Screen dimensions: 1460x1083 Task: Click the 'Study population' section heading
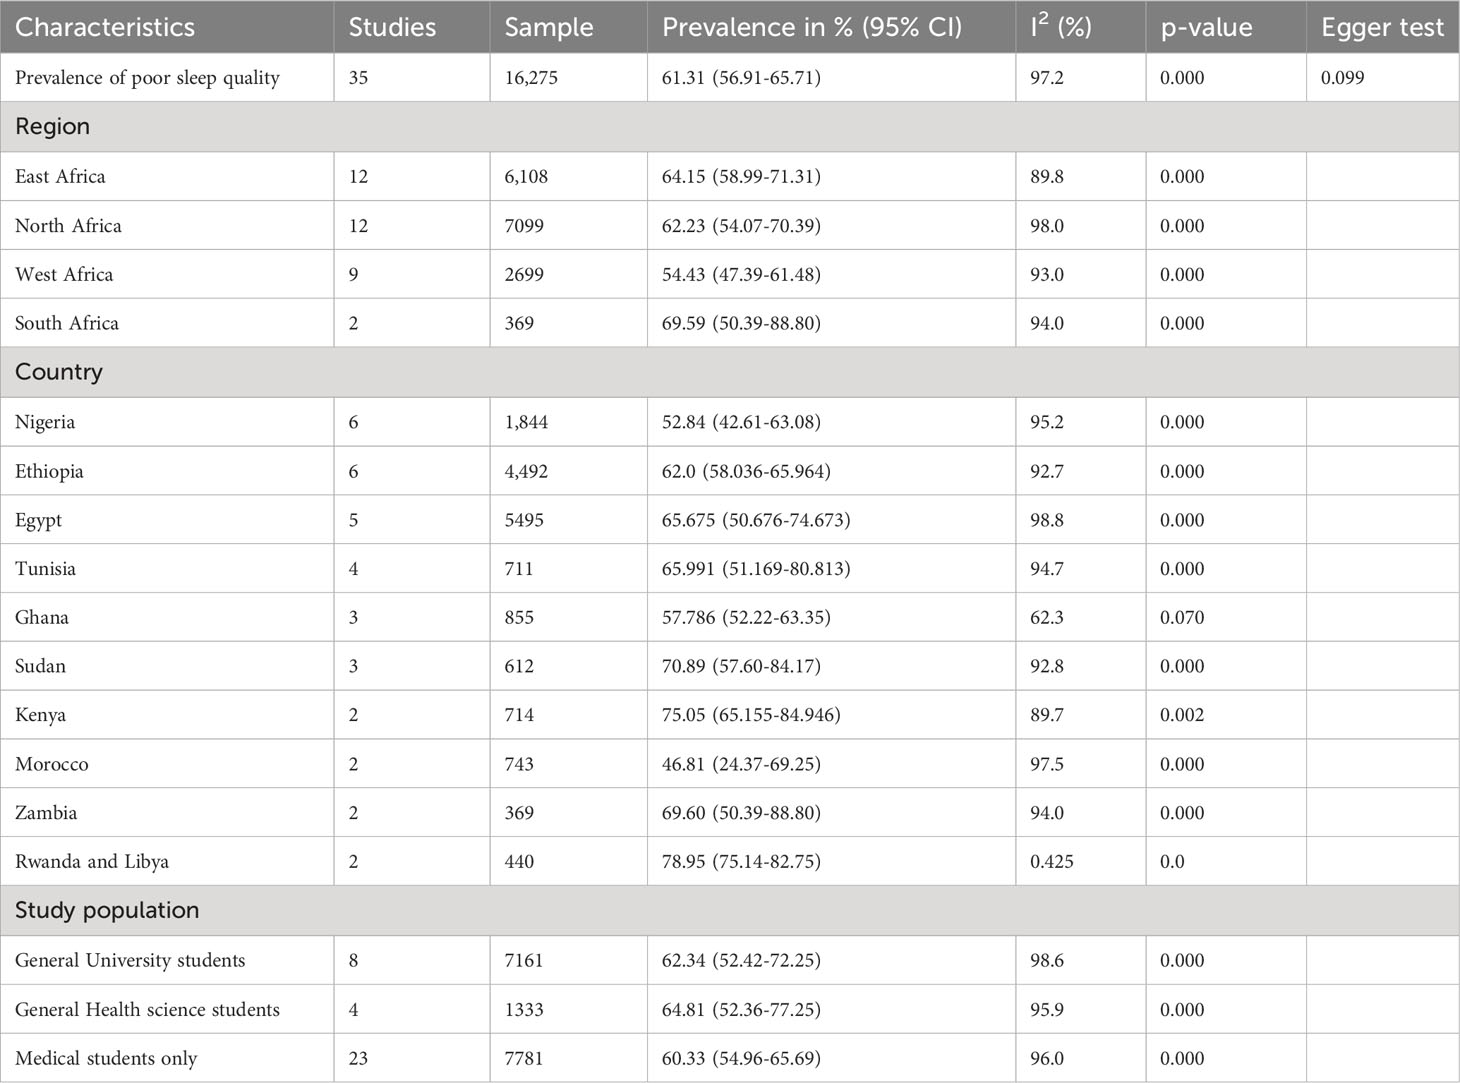point(107,911)
